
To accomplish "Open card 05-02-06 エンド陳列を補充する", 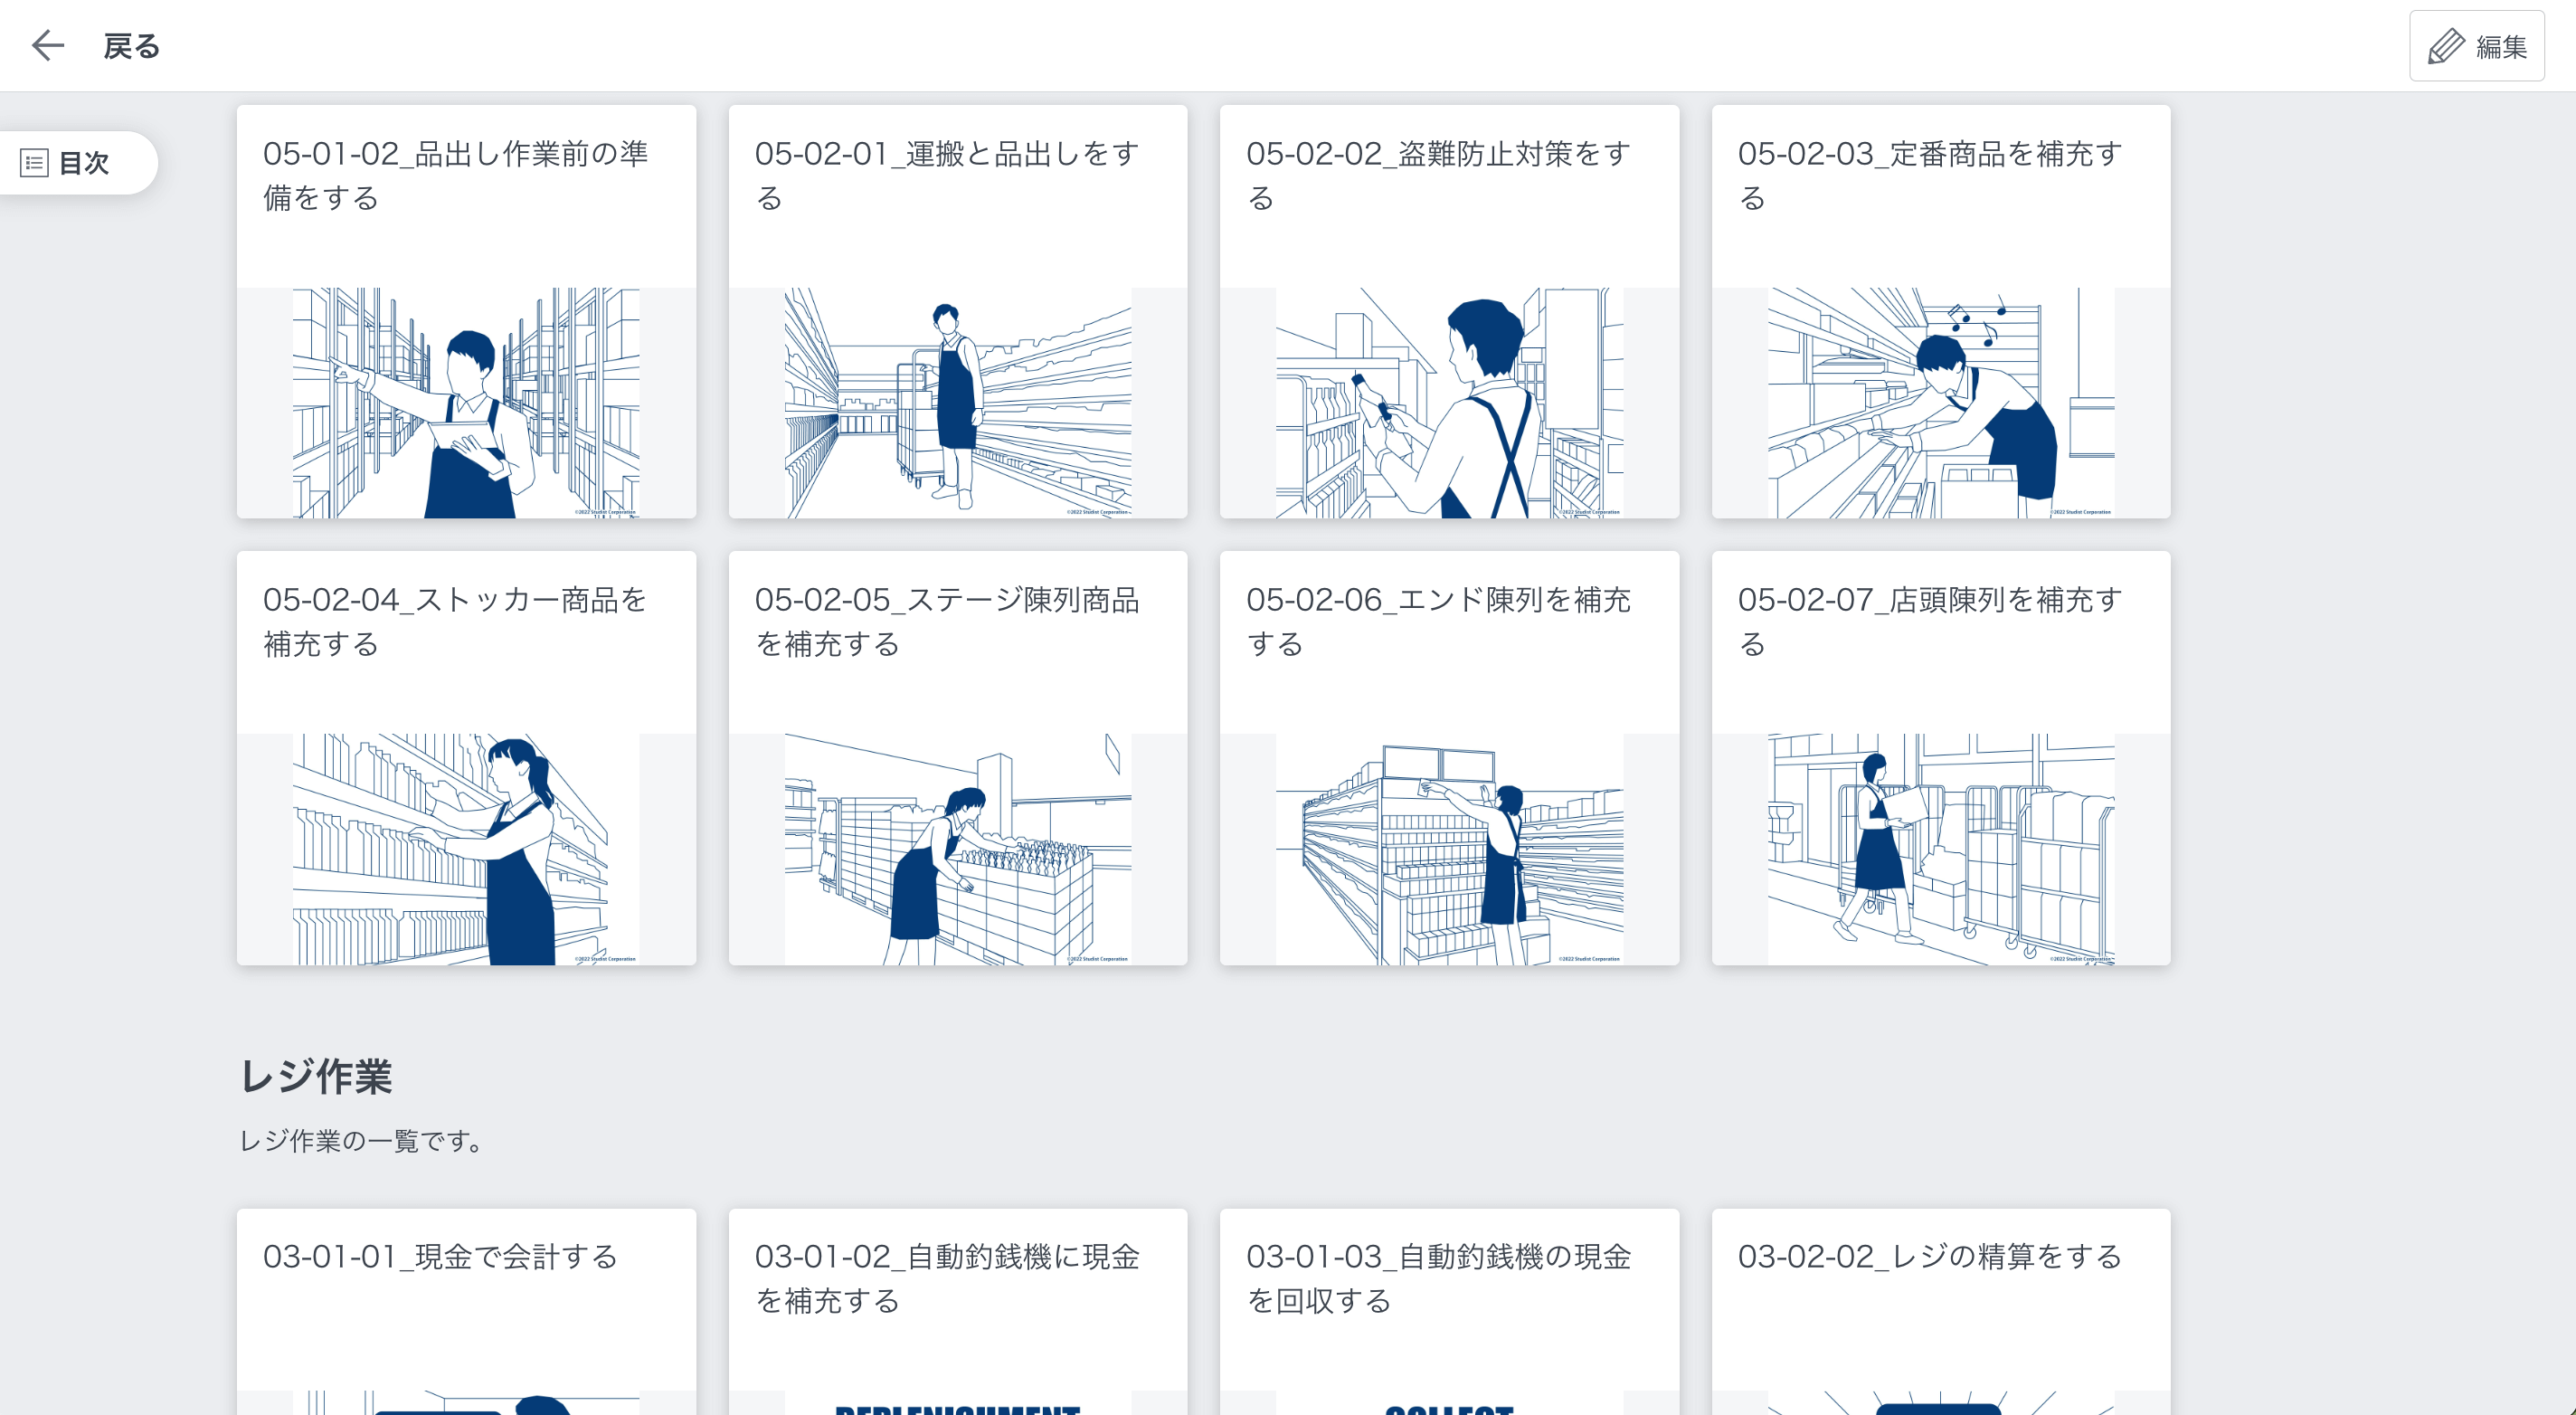I will pyautogui.click(x=1449, y=758).
